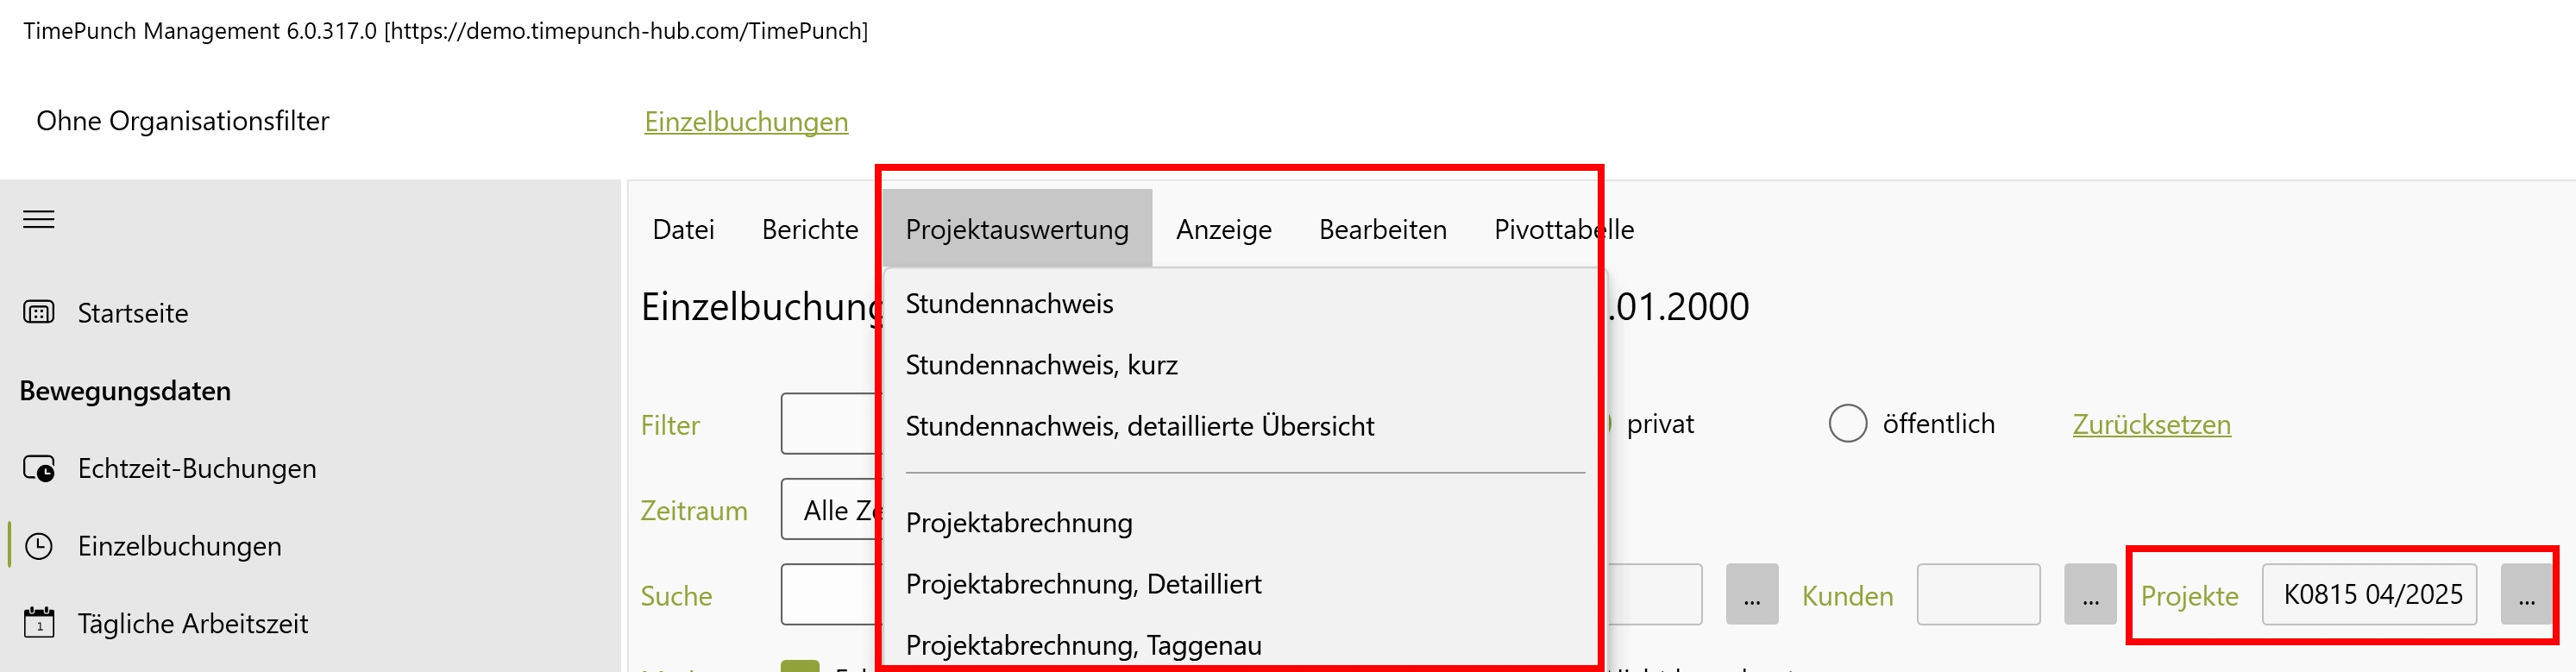Click the Tägliche Arbeitszeit calendar icon
Screen dimensions: 2576x672
click(37, 622)
